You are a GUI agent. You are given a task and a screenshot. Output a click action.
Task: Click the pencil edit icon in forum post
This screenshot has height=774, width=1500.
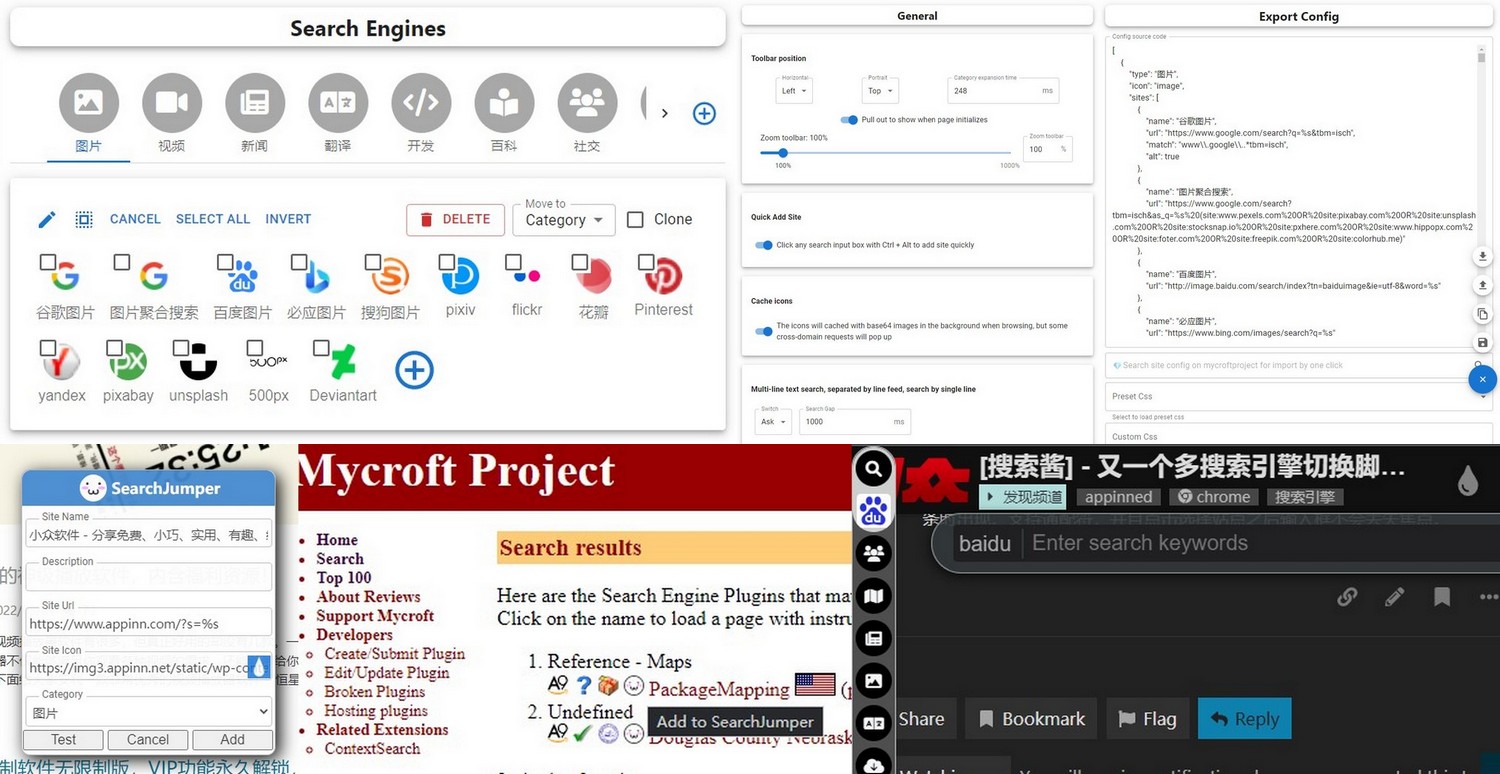[x=1395, y=597]
